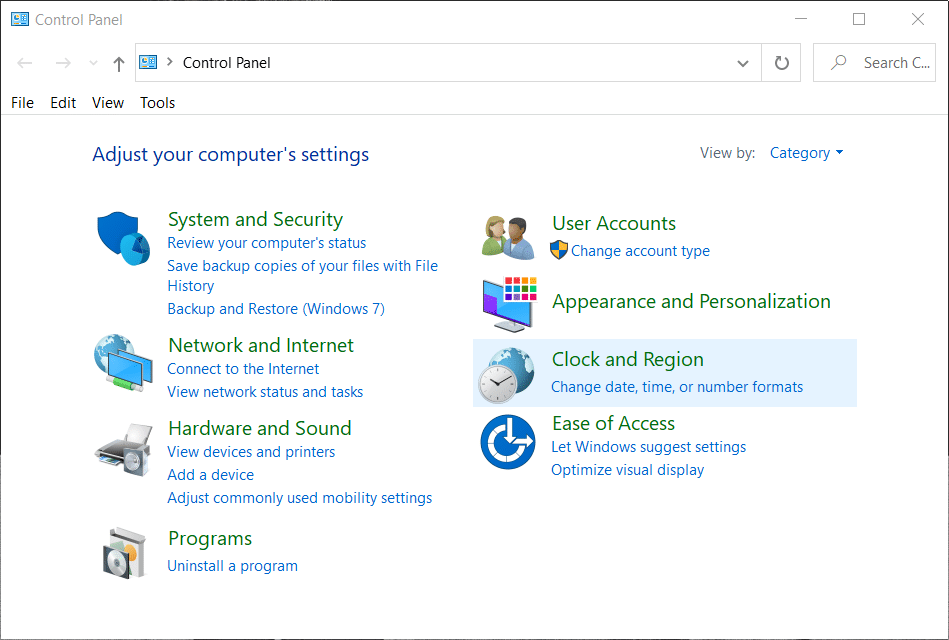
Task: Click the Uninstall a program link
Action: pos(232,565)
